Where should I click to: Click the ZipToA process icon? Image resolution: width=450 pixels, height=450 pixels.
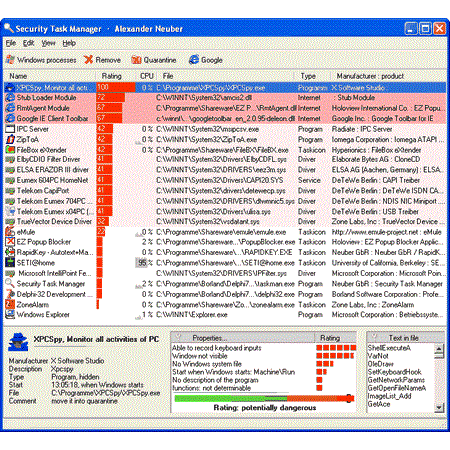click(10, 139)
